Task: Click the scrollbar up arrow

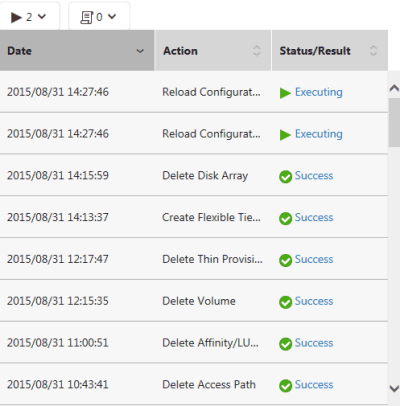Action: 394,88
